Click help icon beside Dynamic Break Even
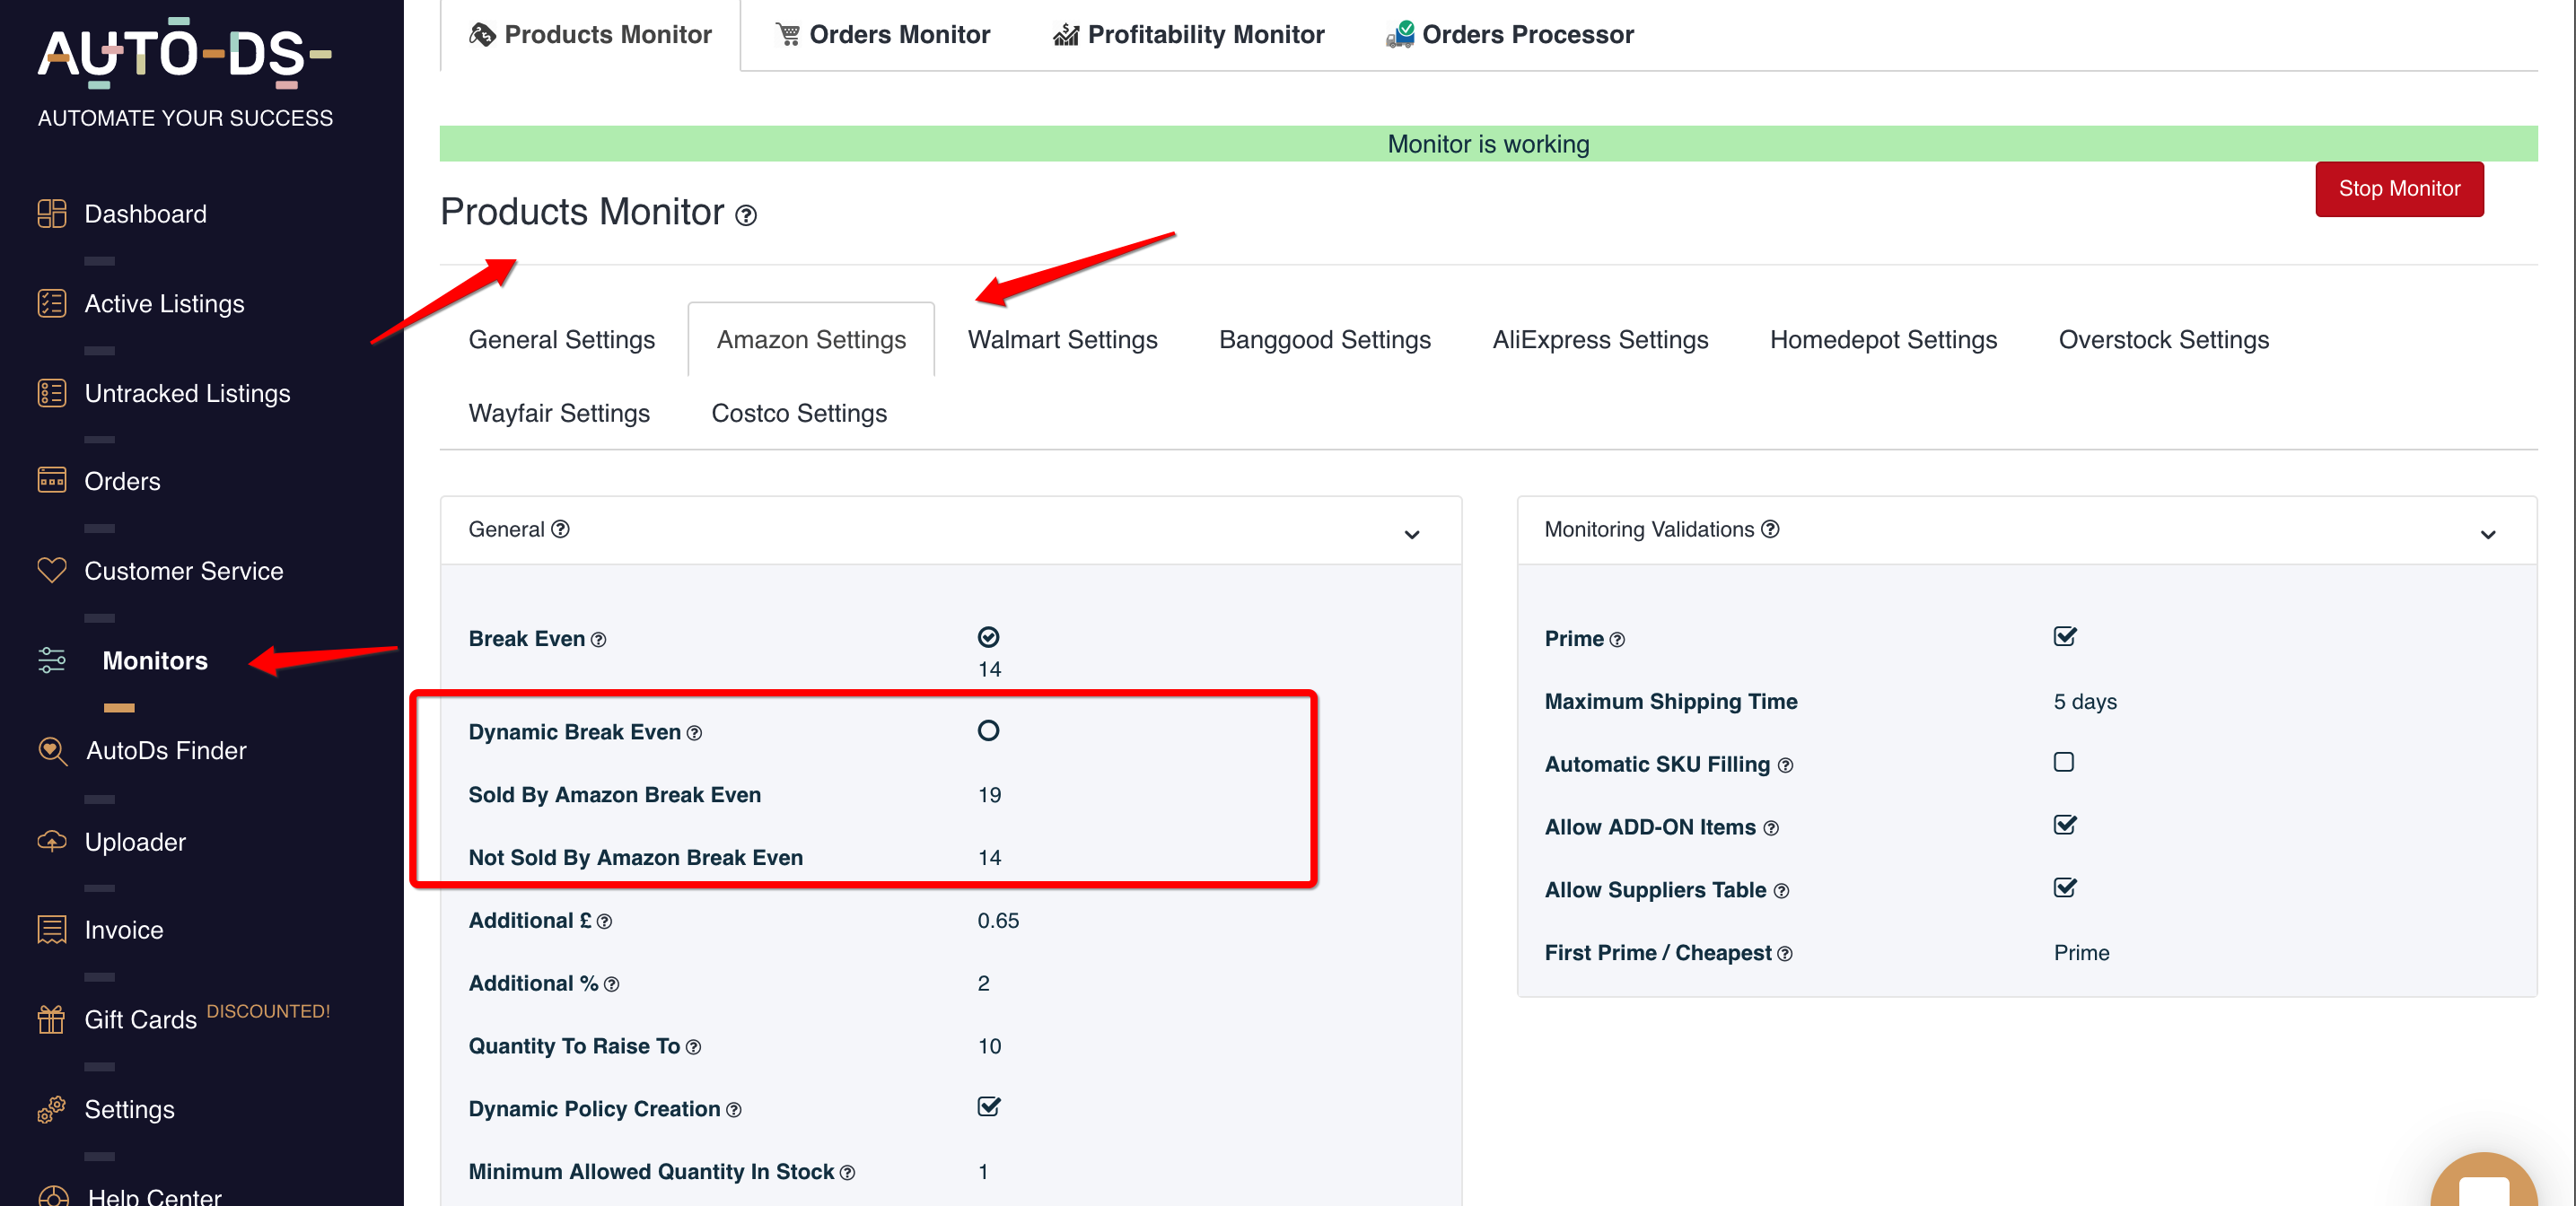 694,733
